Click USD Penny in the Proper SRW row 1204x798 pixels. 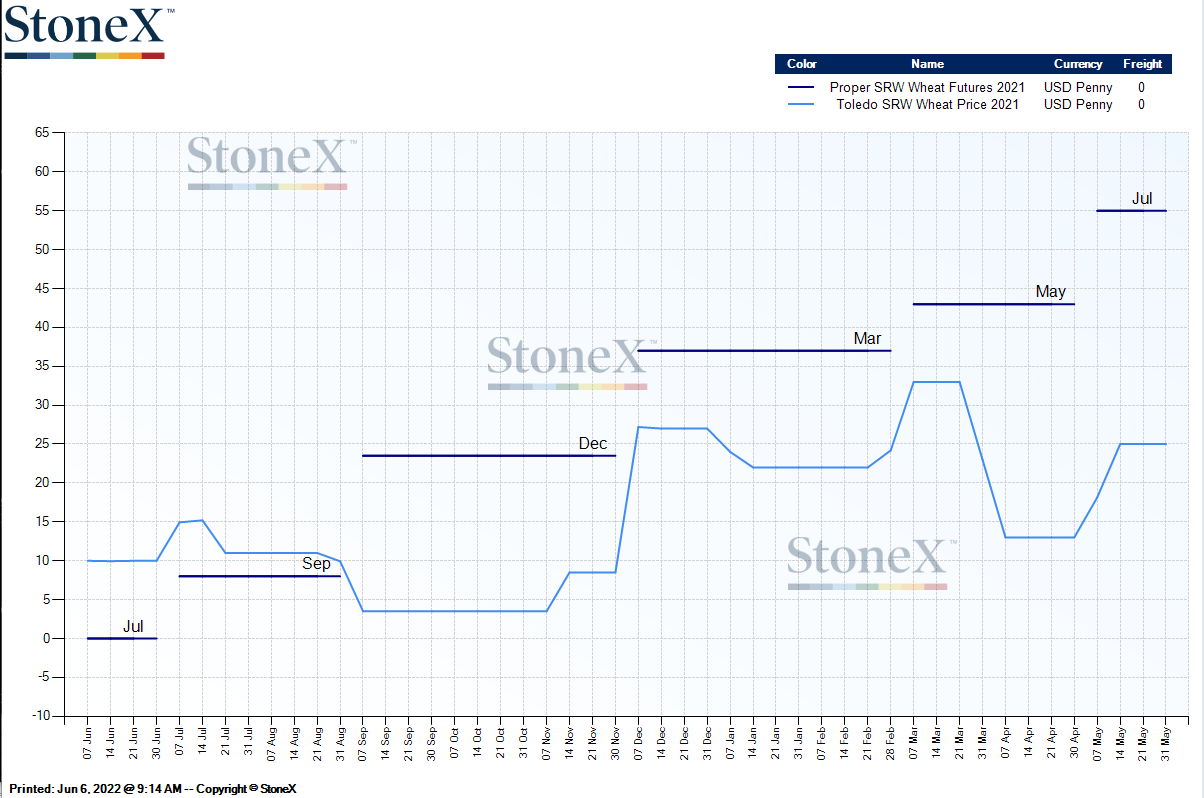coord(1078,88)
